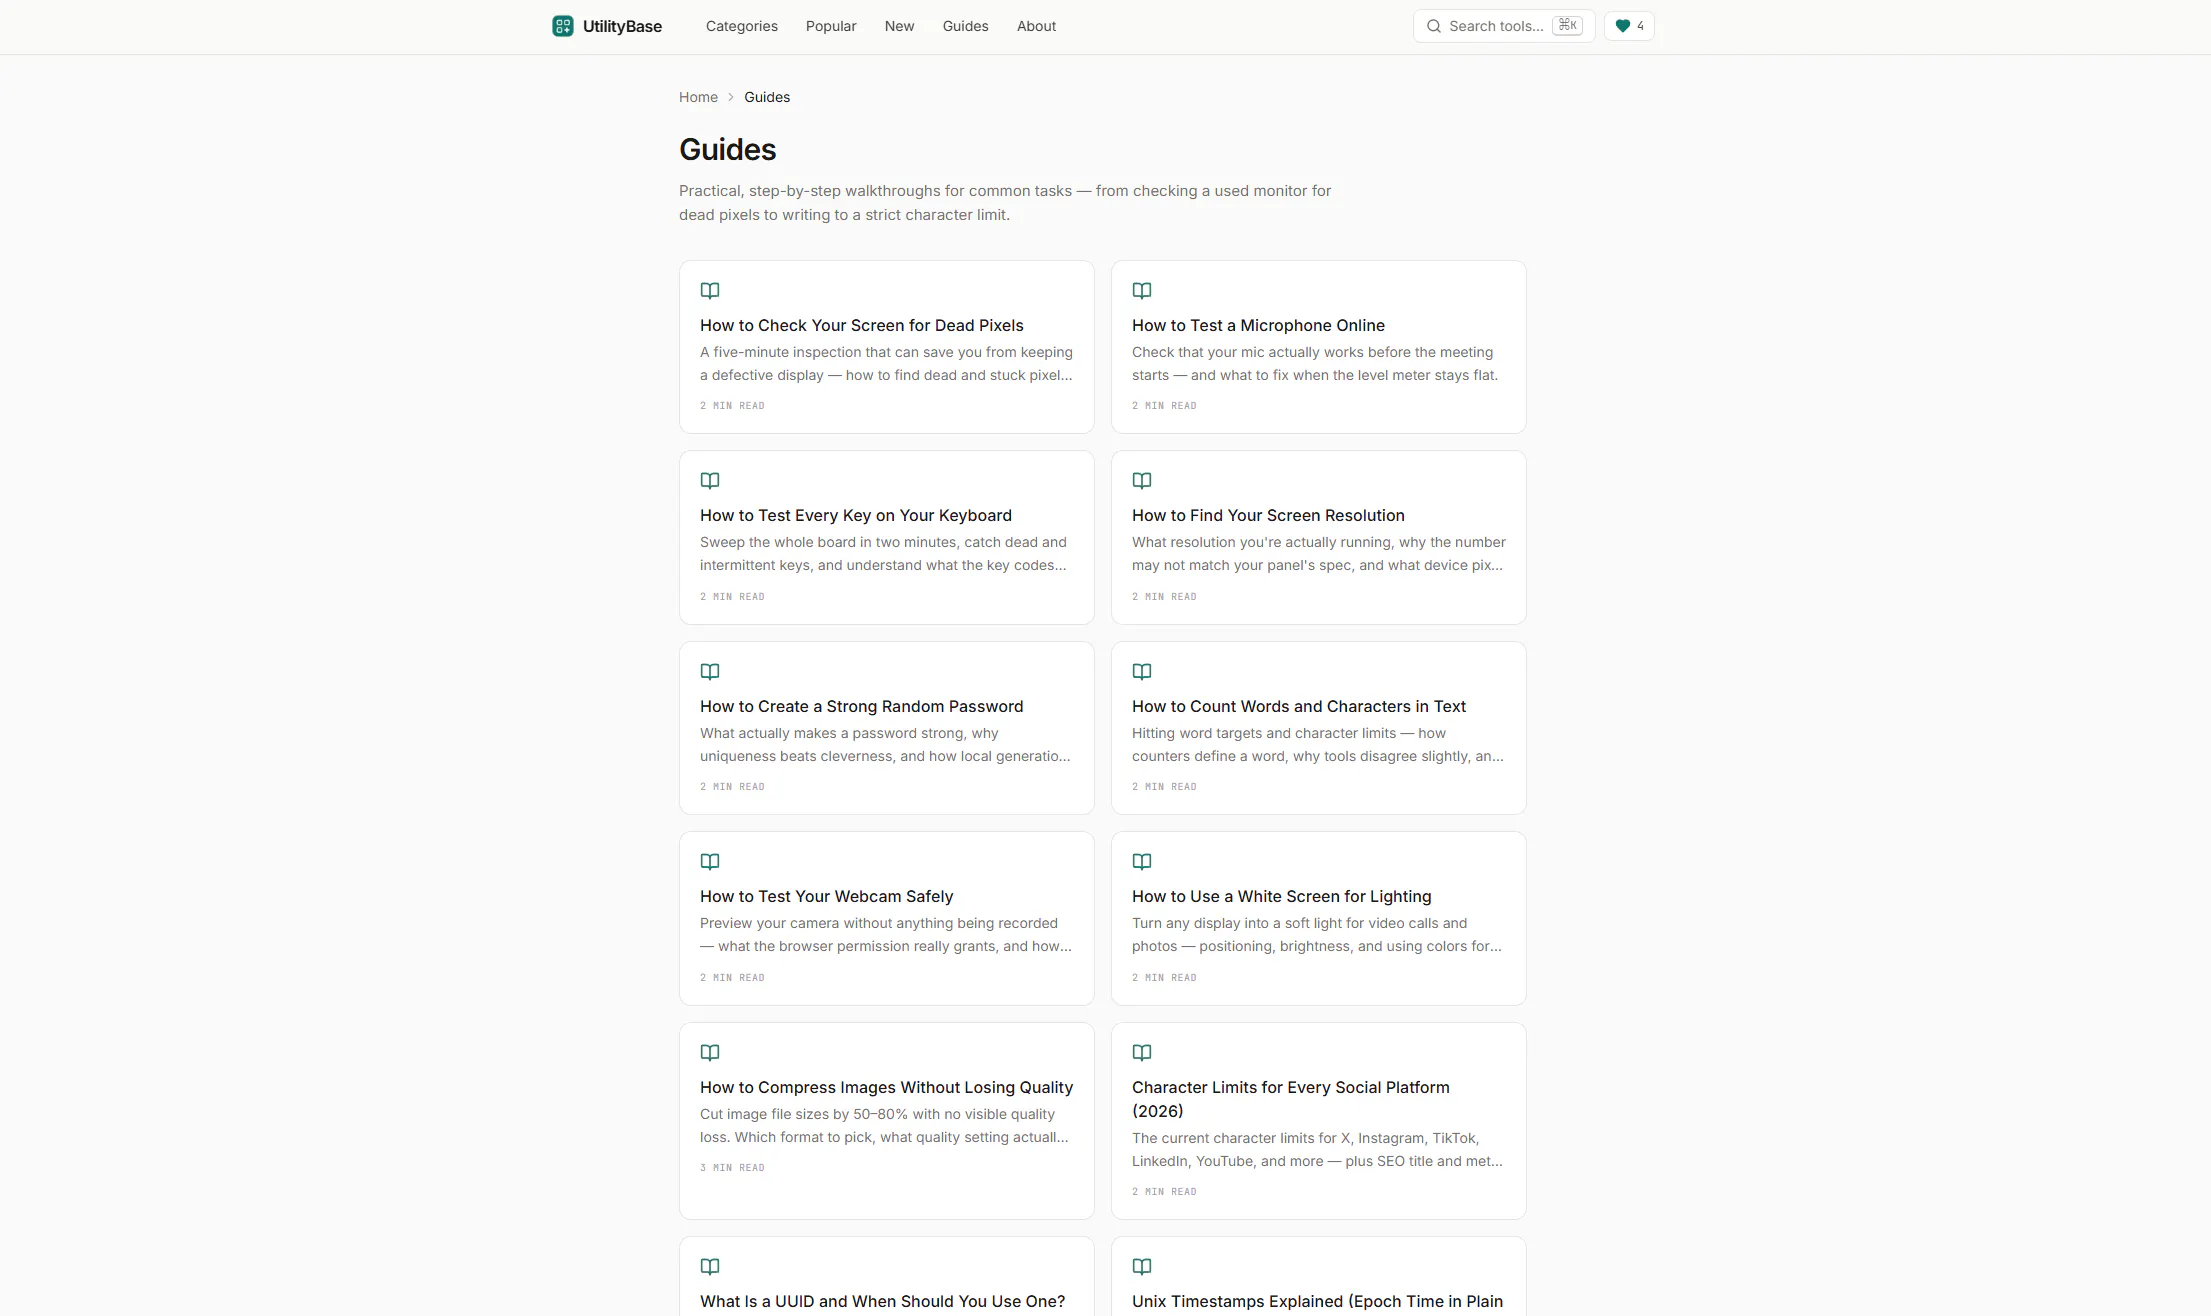Click the magnifier icon in search box
Viewport: 2211px width, 1316px height.
point(1434,26)
